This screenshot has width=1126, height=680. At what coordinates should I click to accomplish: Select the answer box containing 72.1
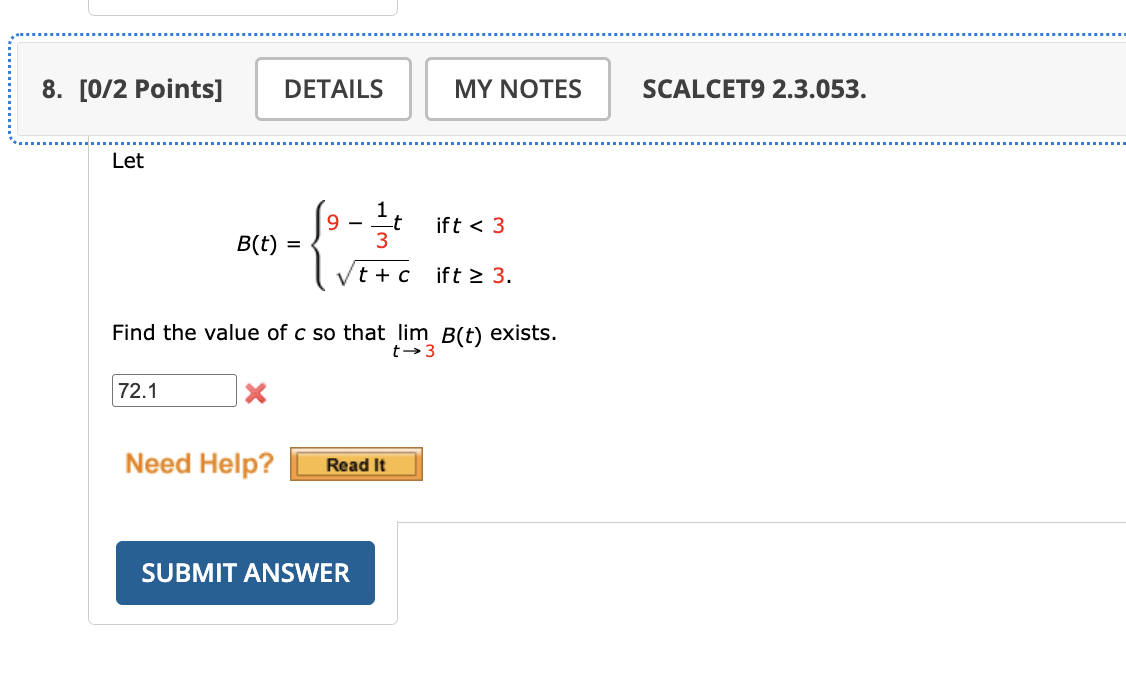point(173,390)
